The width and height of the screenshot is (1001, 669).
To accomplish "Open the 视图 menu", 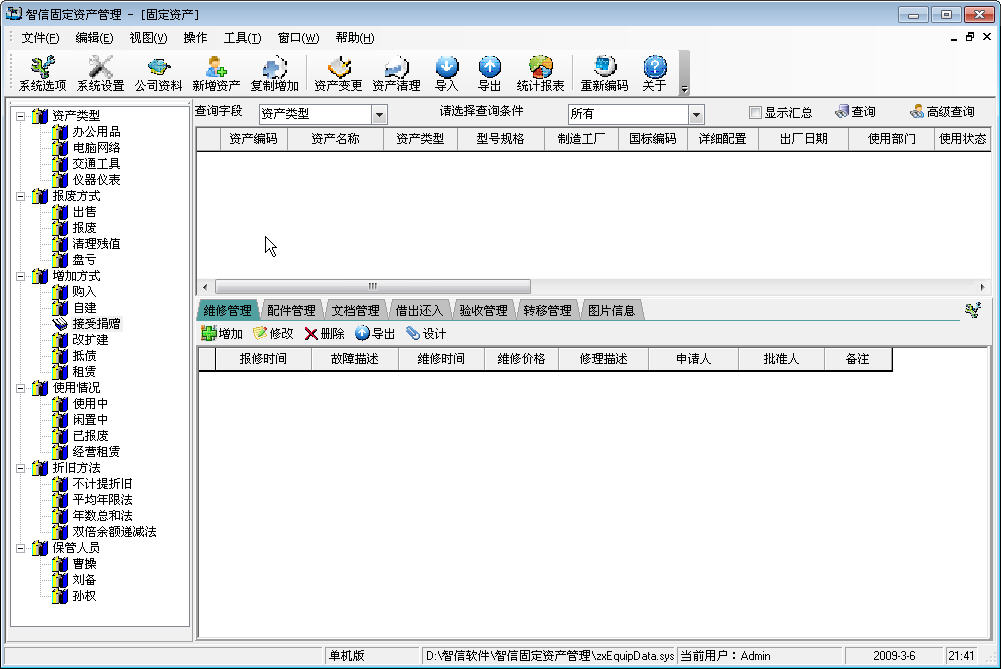I will coord(148,38).
